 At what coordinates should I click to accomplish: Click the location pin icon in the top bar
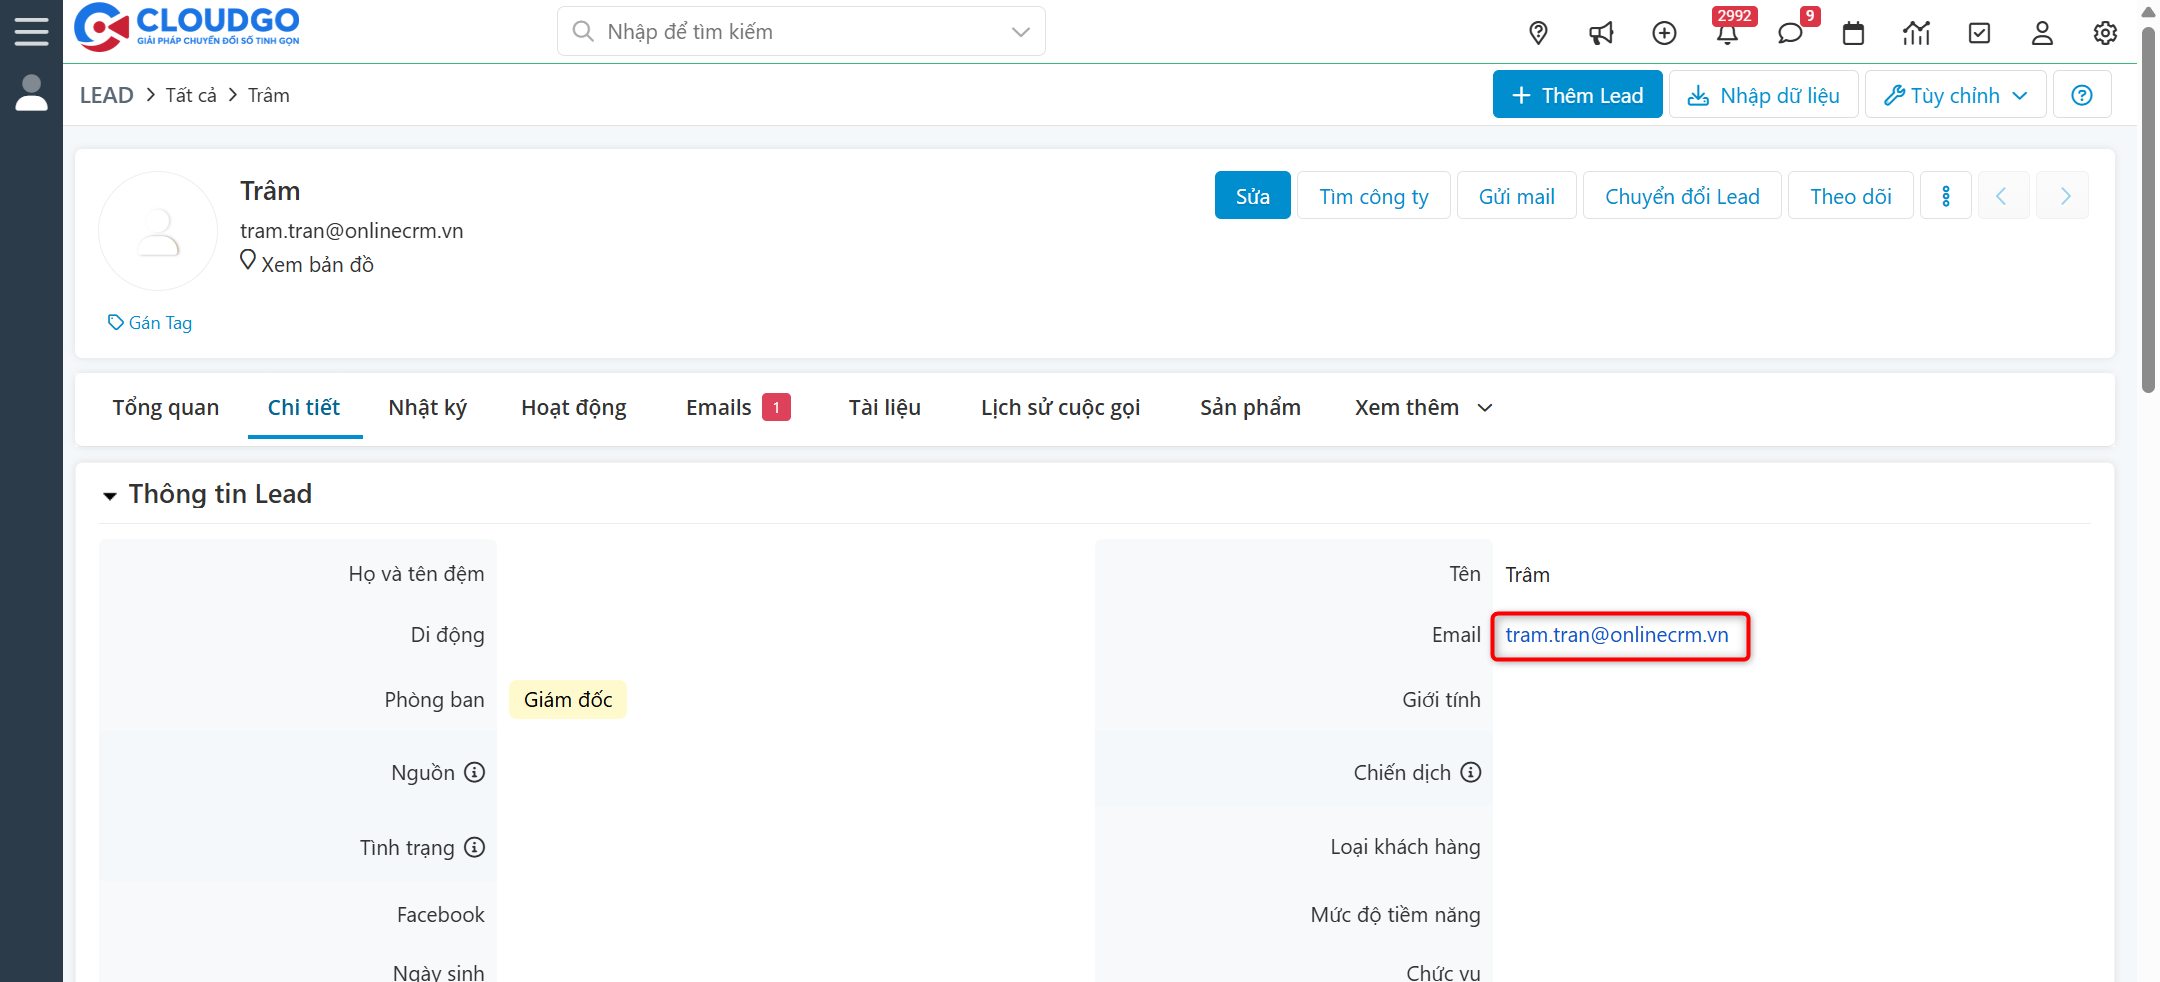tap(1538, 33)
